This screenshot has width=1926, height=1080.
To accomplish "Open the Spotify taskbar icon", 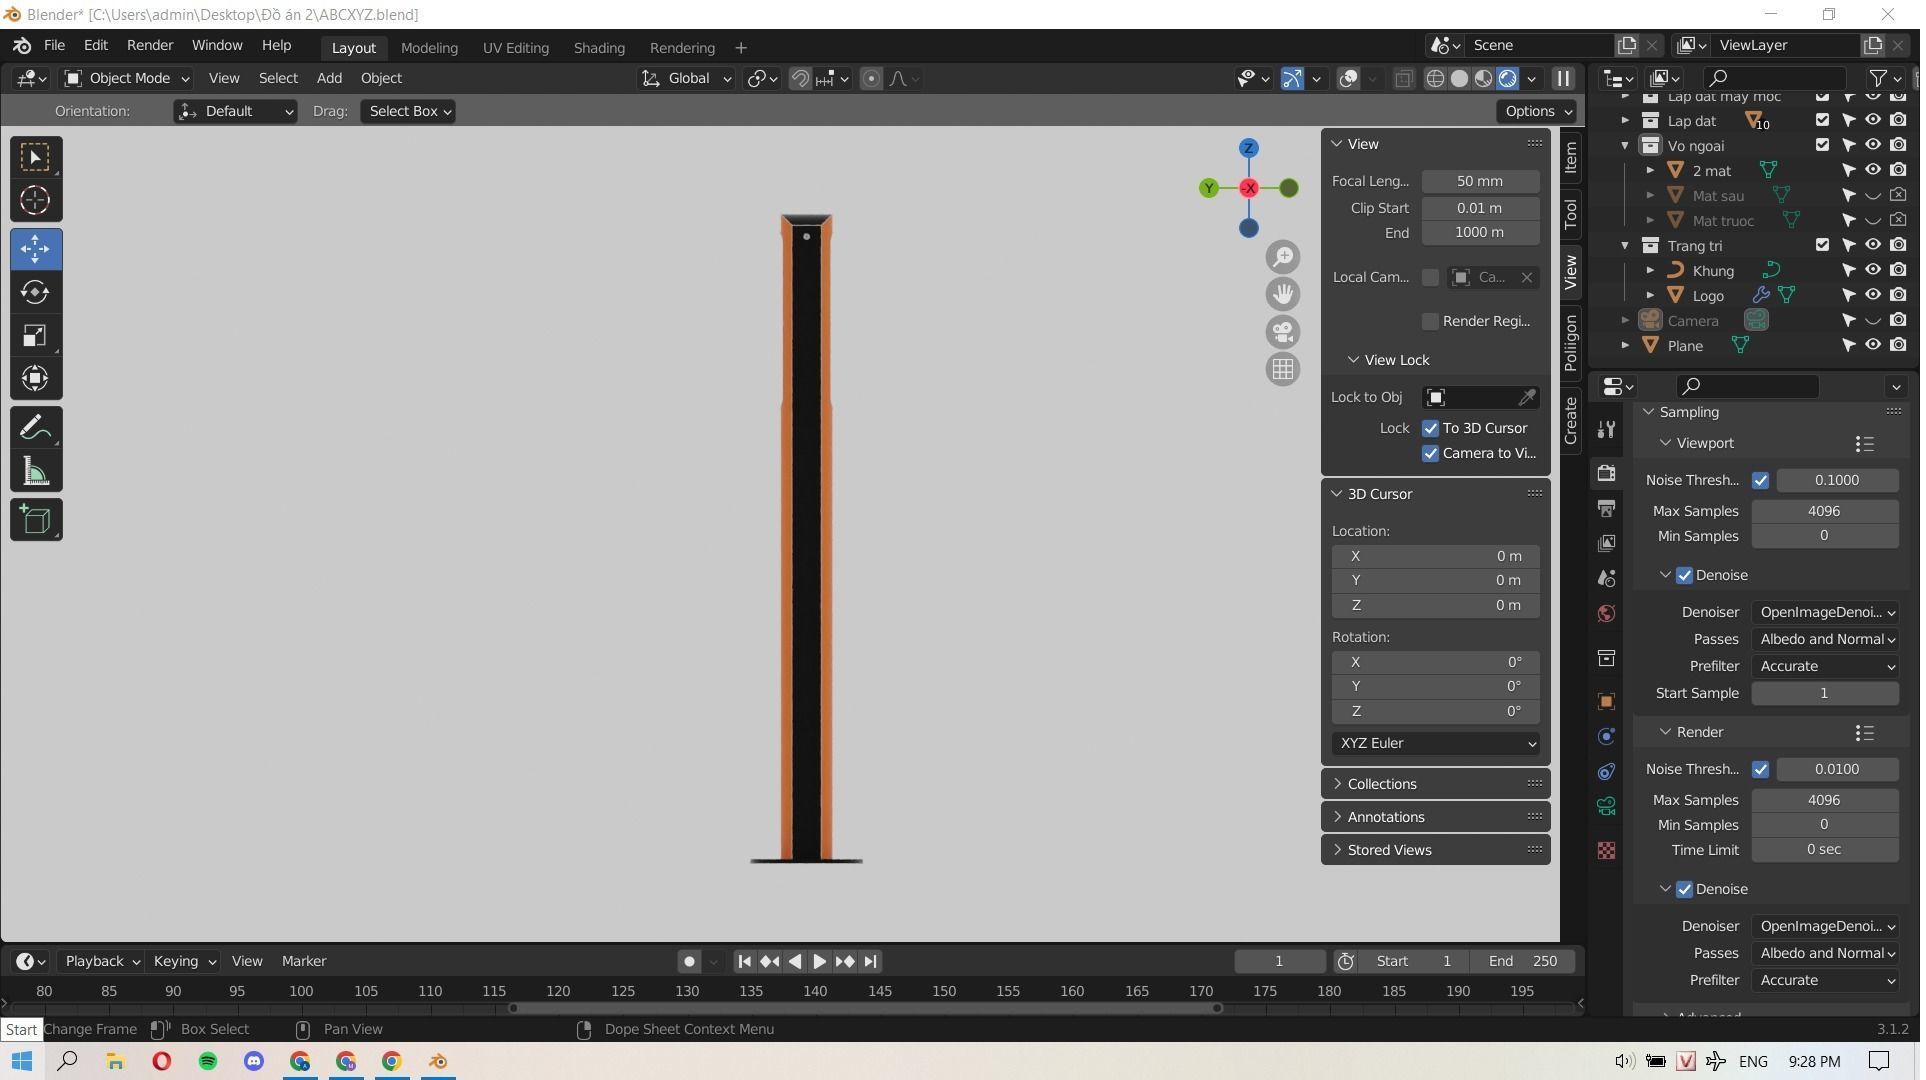I will click(x=208, y=1061).
